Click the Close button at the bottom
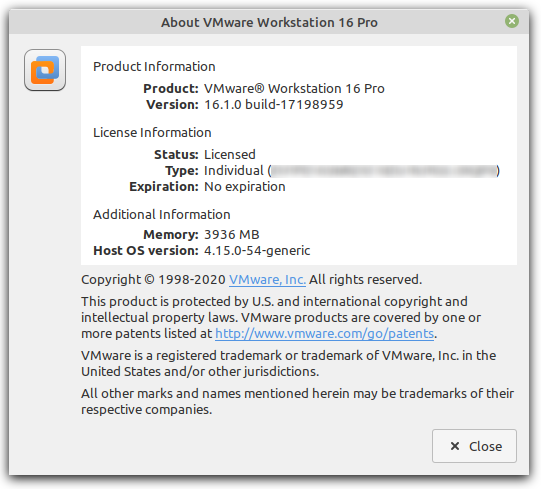This screenshot has width=541, height=489. [x=474, y=446]
